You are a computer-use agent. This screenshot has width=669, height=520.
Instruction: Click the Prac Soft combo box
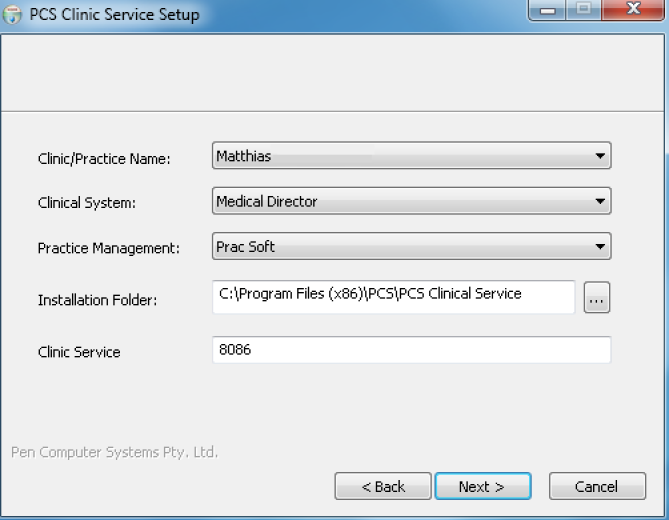(412, 246)
